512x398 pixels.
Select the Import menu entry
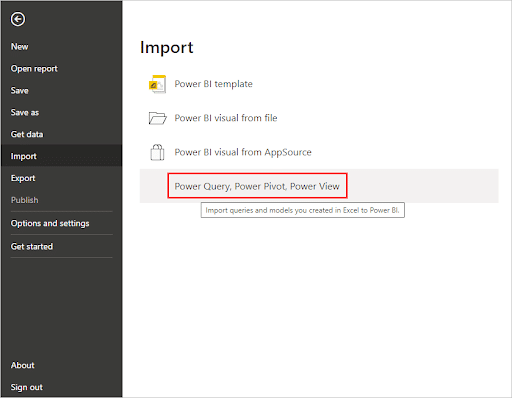(61, 156)
